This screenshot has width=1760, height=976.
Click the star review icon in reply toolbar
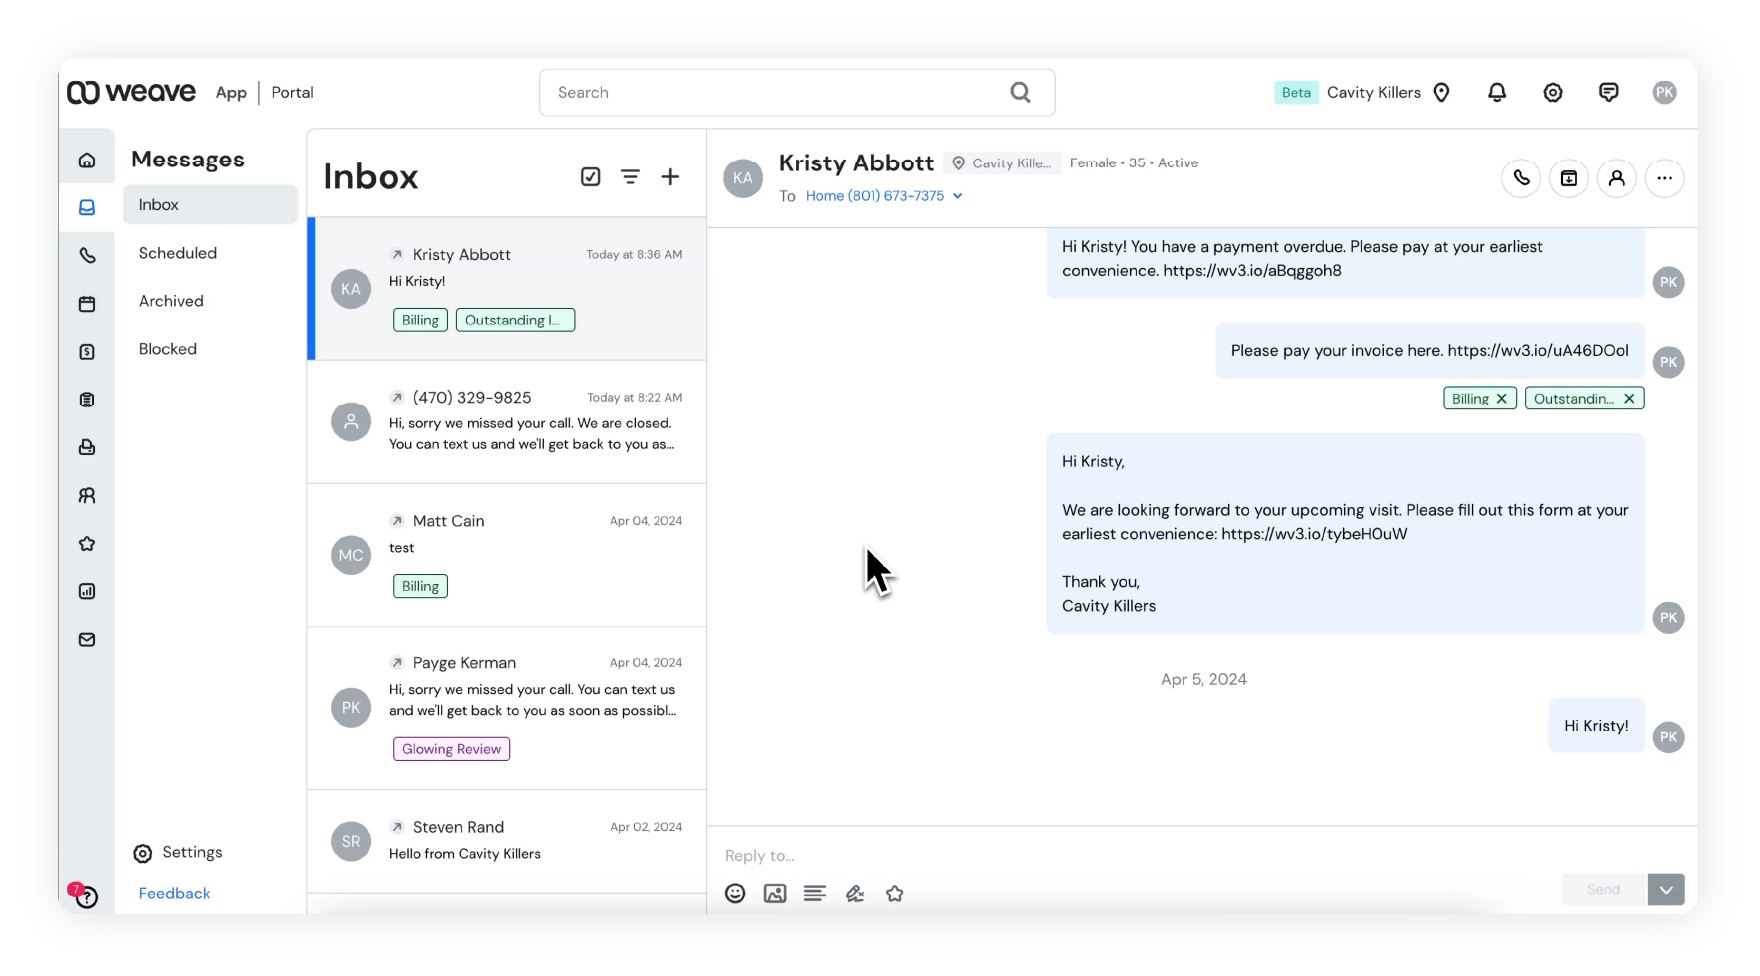tap(895, 893)
